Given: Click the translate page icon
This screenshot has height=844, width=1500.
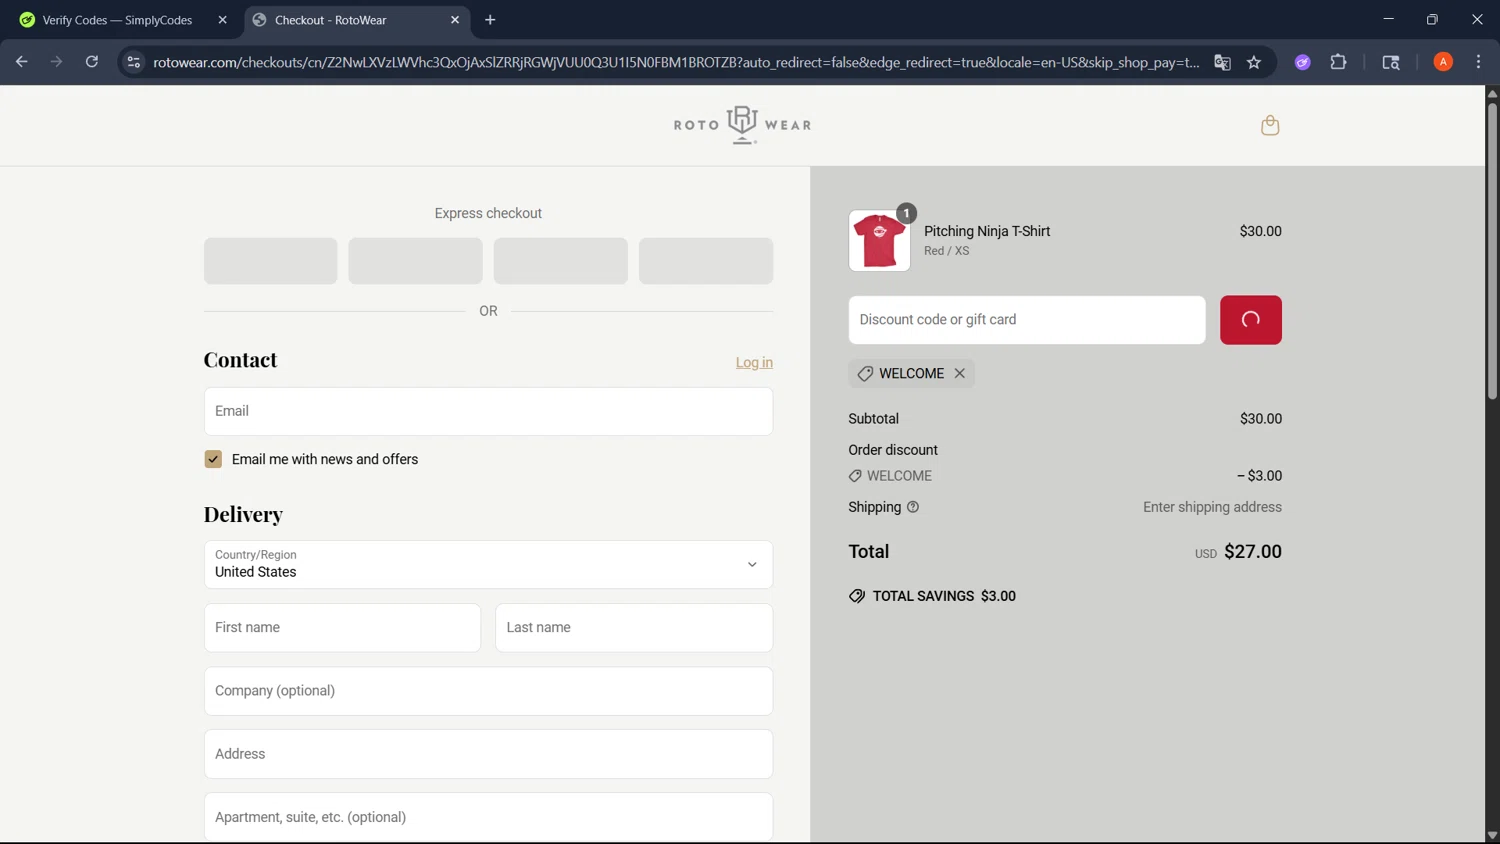Looking at the screenshot, I should tap(1222, 62).
